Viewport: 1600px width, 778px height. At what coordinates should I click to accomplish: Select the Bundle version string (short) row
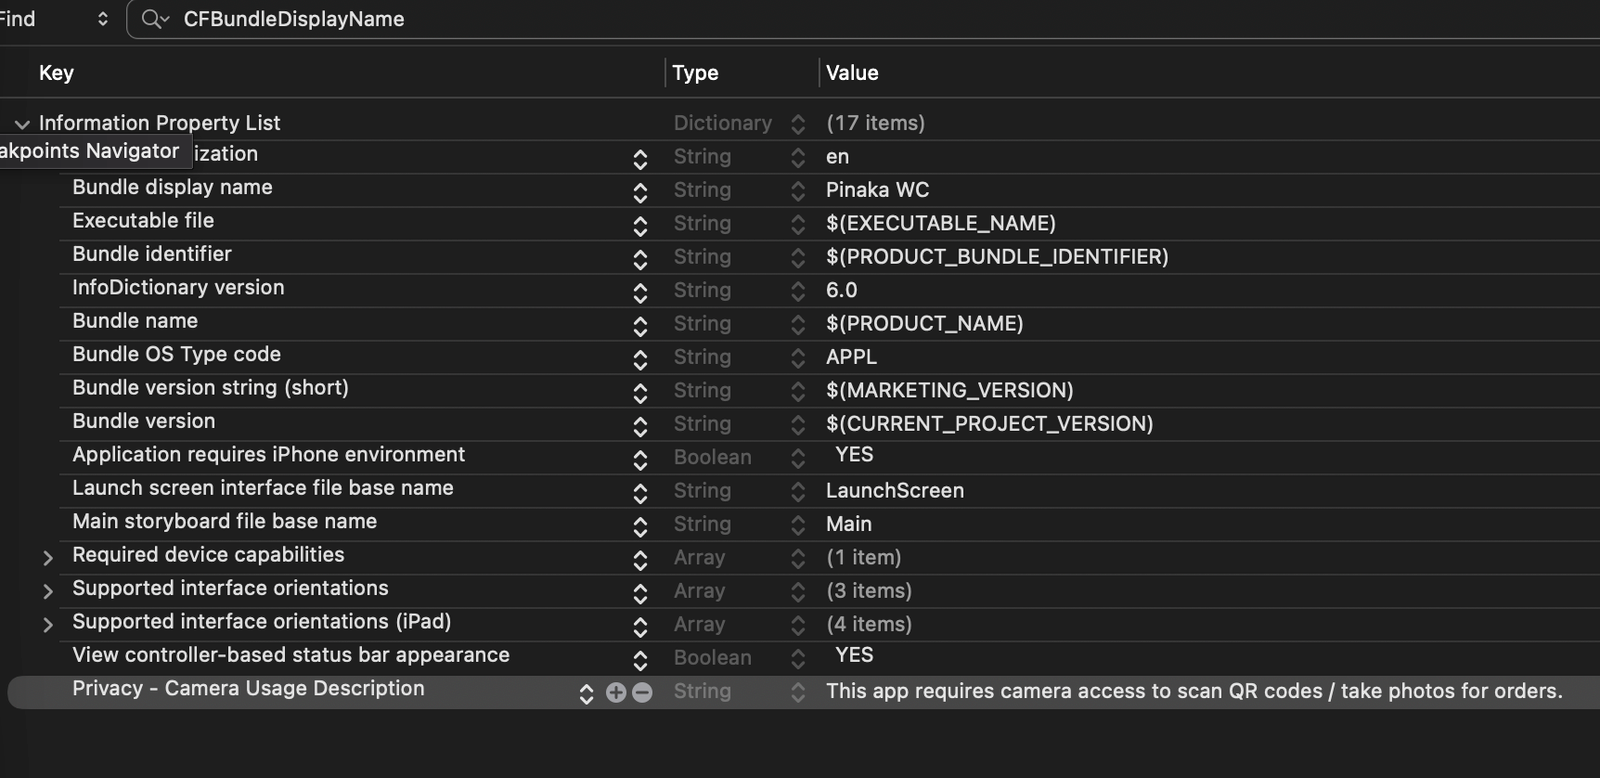click(x=210, y=388)
